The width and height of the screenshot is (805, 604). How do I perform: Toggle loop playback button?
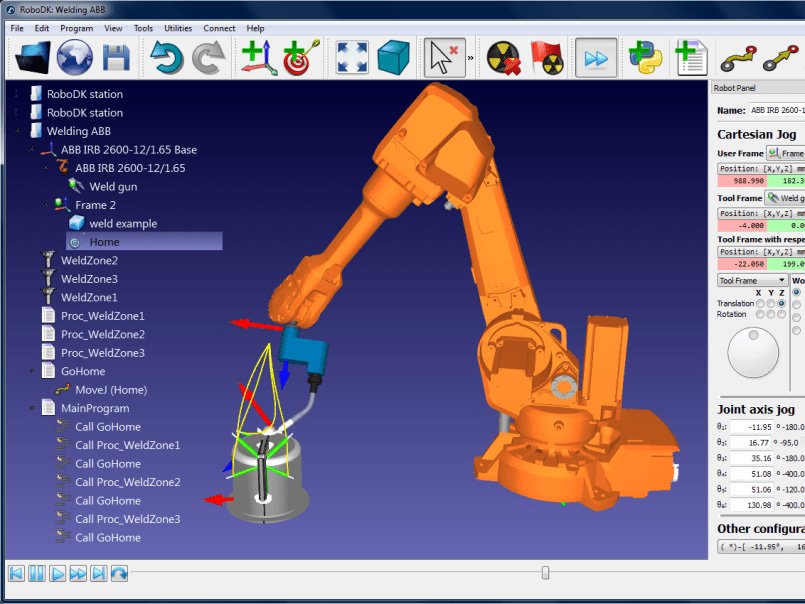tap(119, 573)
